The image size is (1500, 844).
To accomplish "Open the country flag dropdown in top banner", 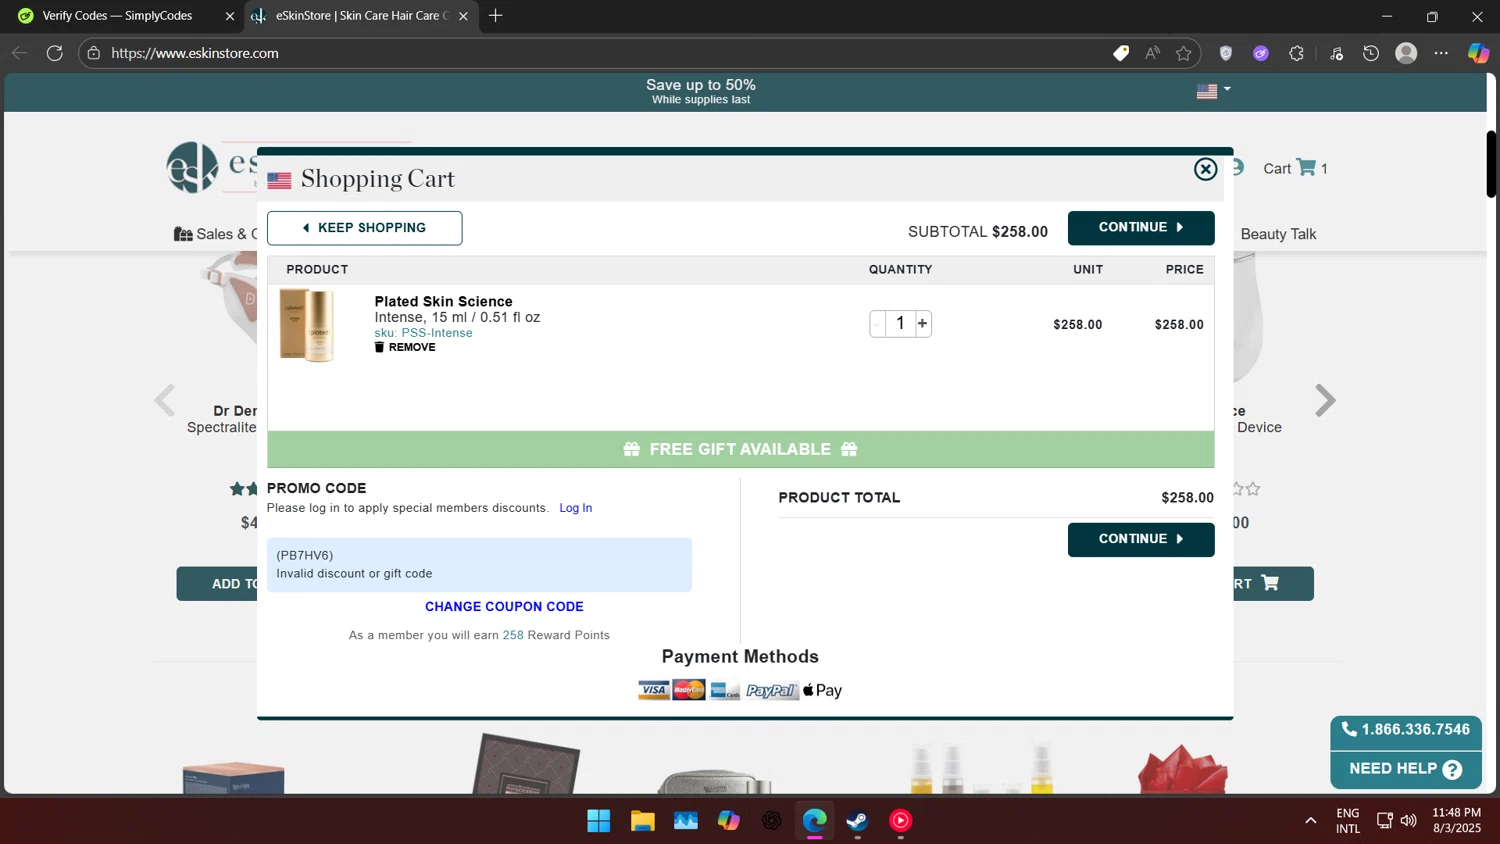I will 1213,90.
